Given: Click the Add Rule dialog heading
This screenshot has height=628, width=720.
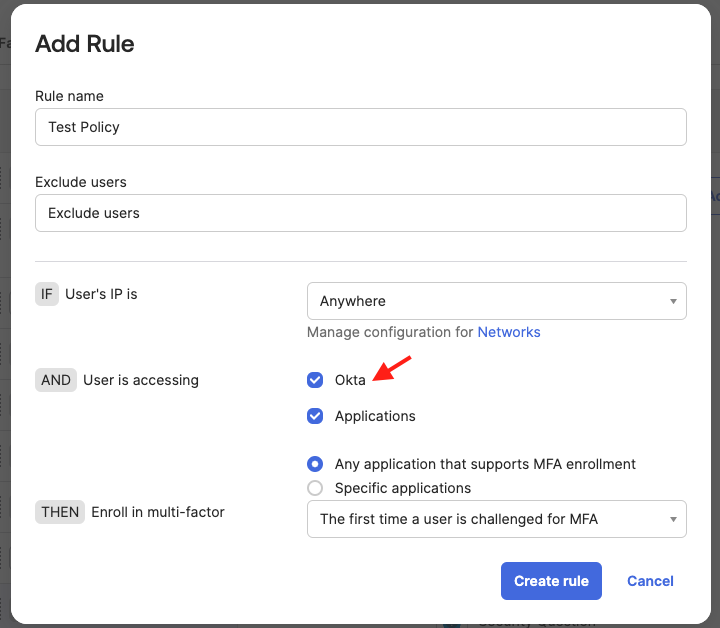Looking at the screenshot, I should [x=85, y=44].
